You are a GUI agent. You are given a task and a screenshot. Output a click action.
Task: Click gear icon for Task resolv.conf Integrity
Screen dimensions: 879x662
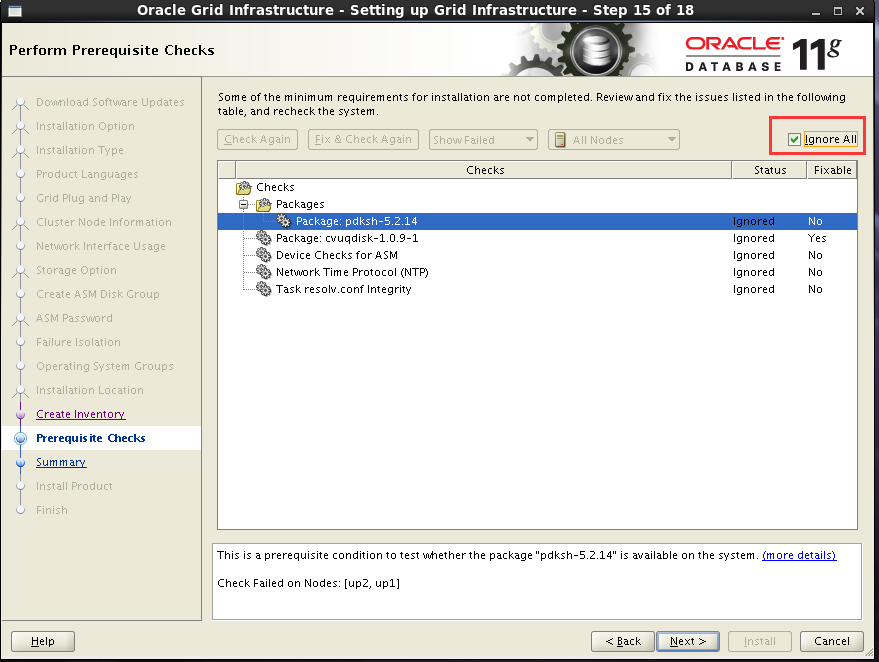(263, 289)
